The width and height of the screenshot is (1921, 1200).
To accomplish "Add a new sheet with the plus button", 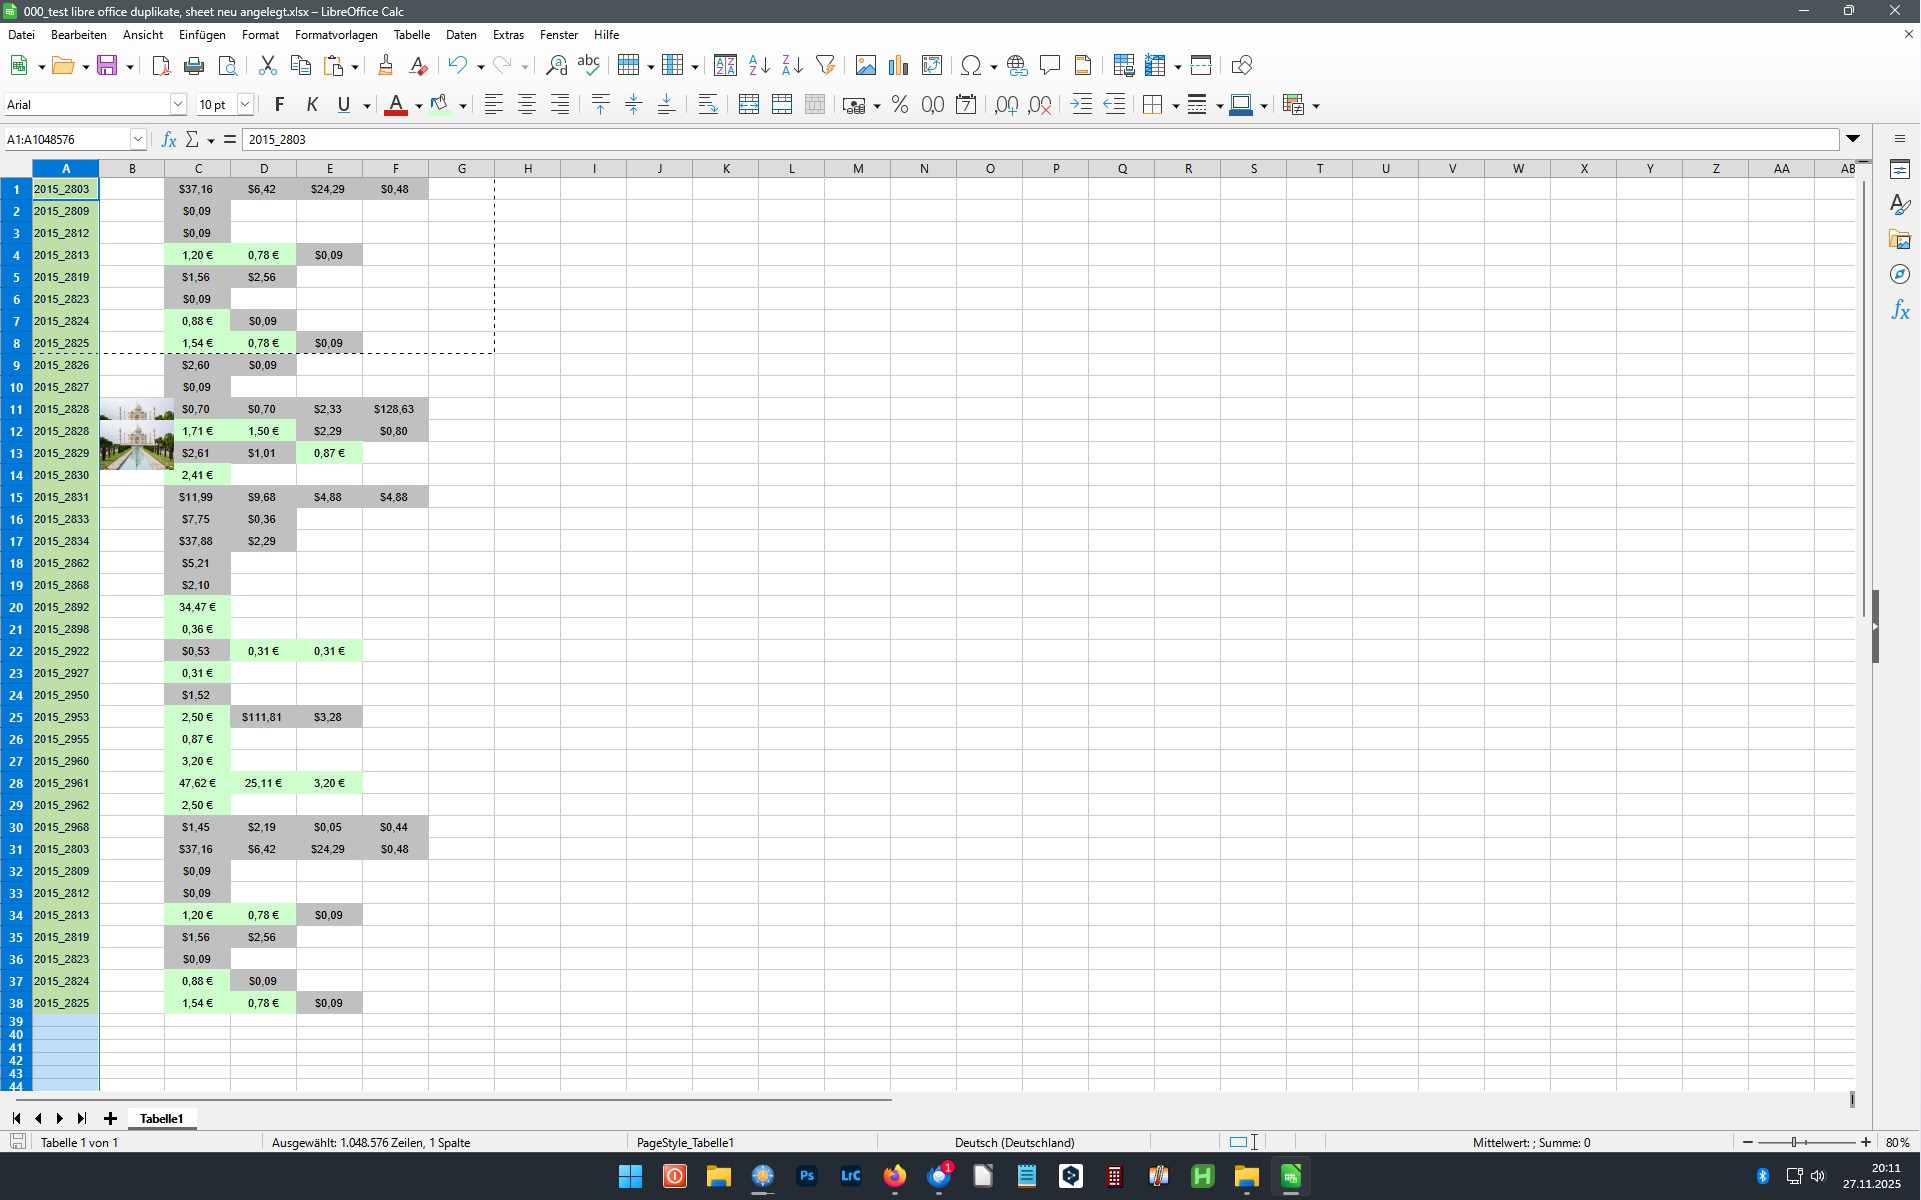I will [x=110, y=1118].
